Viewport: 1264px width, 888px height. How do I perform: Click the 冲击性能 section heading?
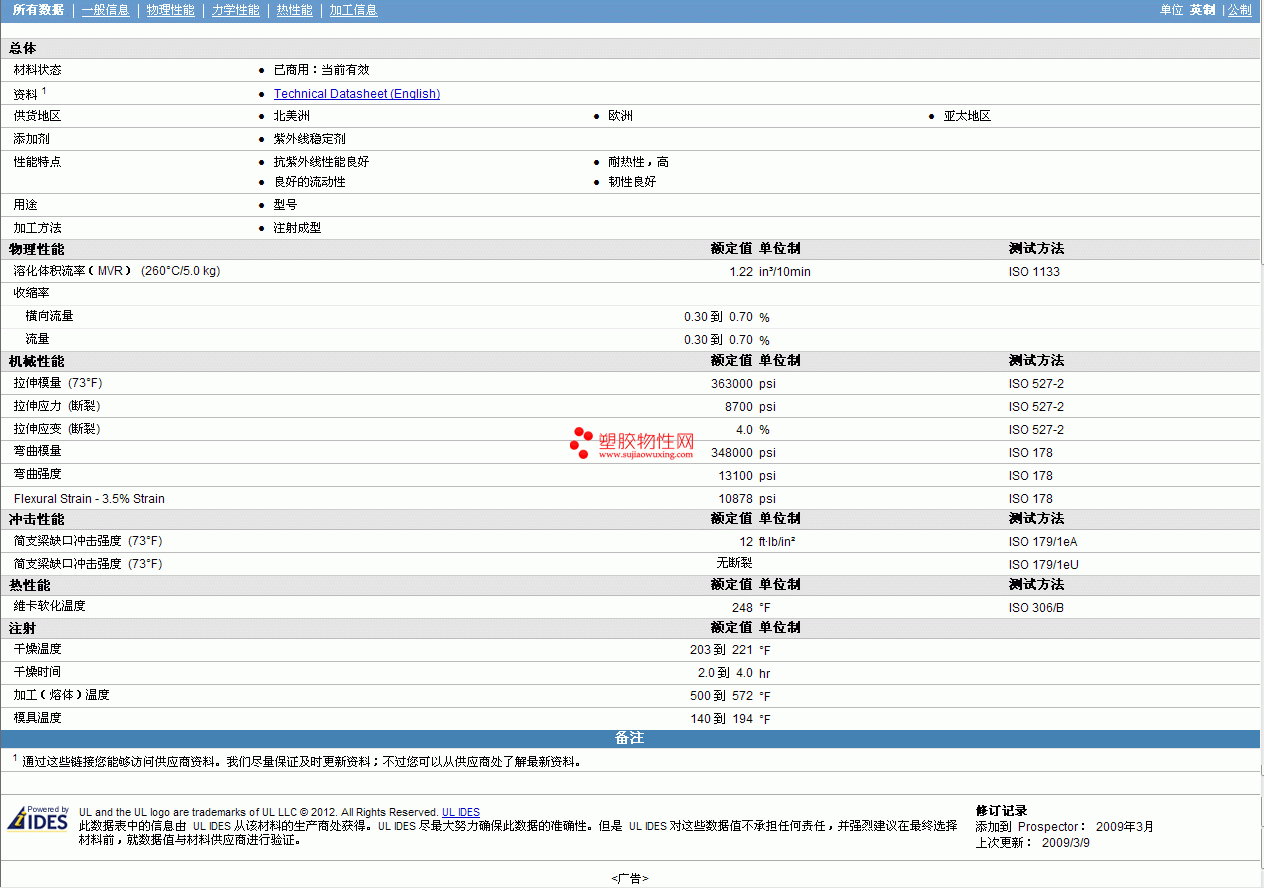coord(36,519)
